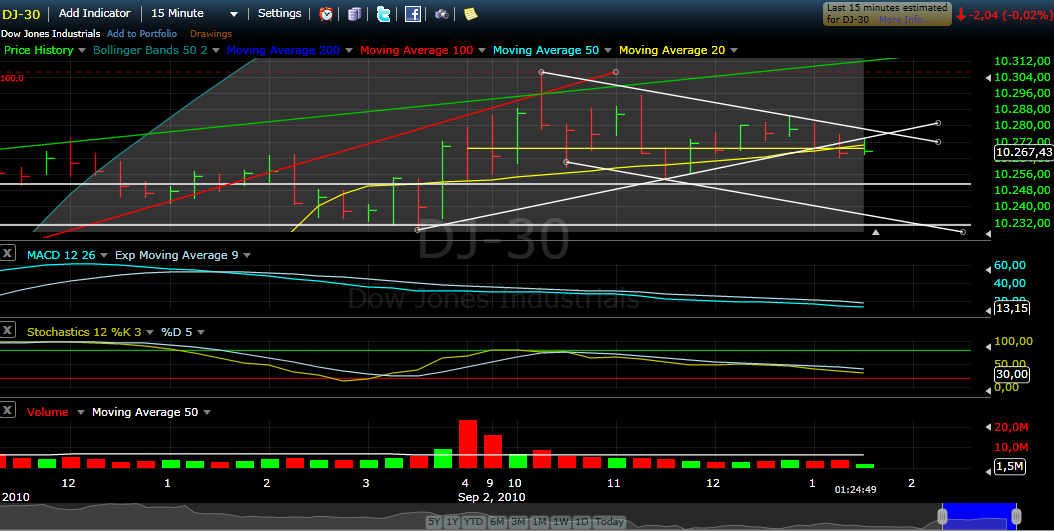Expand the Volume dropdown arrow
Screen dimensions: 1054x532
tap(81, 412)
